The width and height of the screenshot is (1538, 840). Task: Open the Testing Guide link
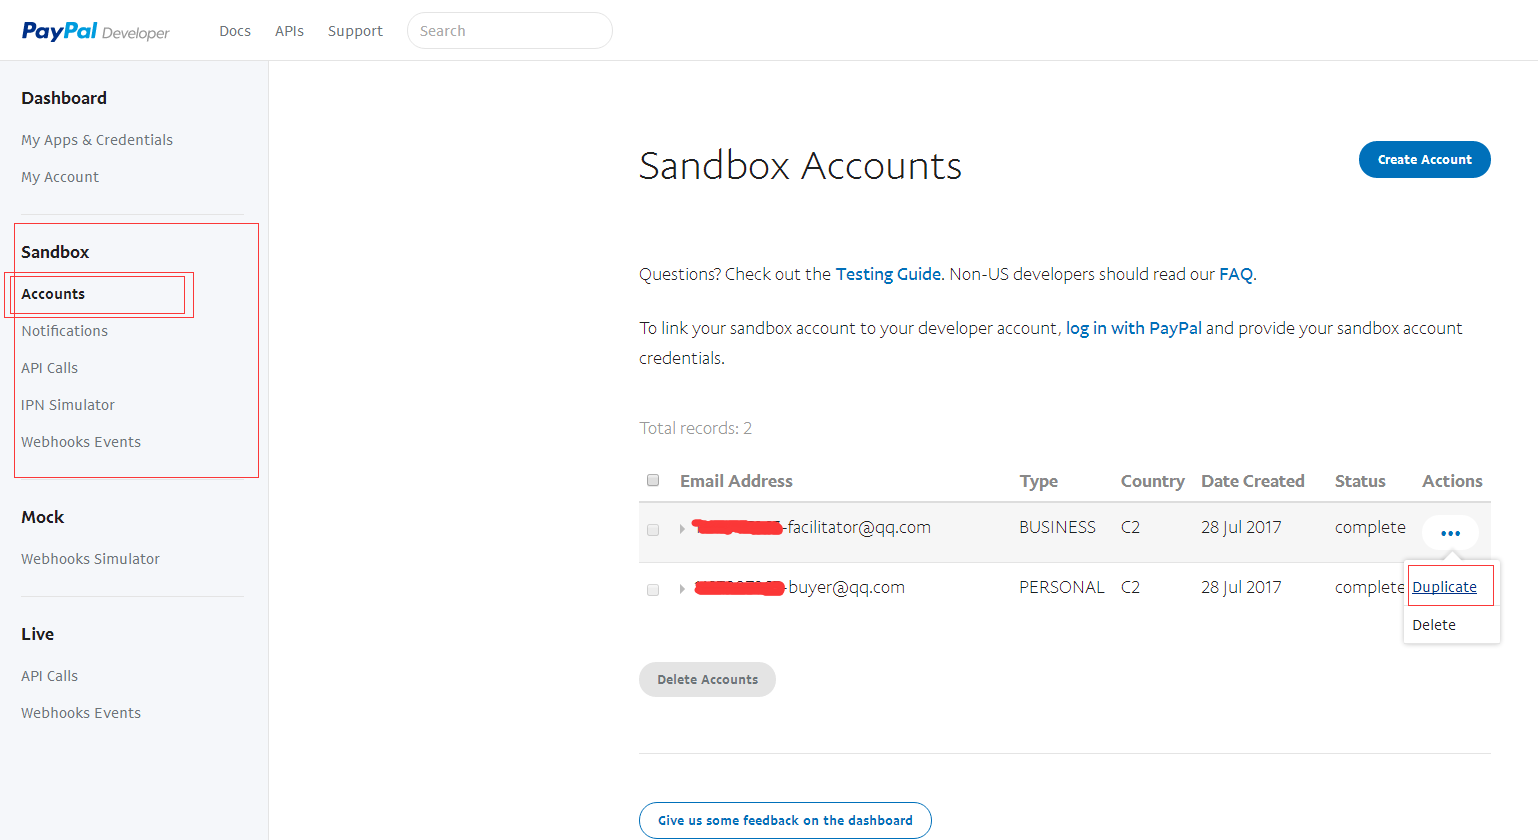[x=888, y=274]
